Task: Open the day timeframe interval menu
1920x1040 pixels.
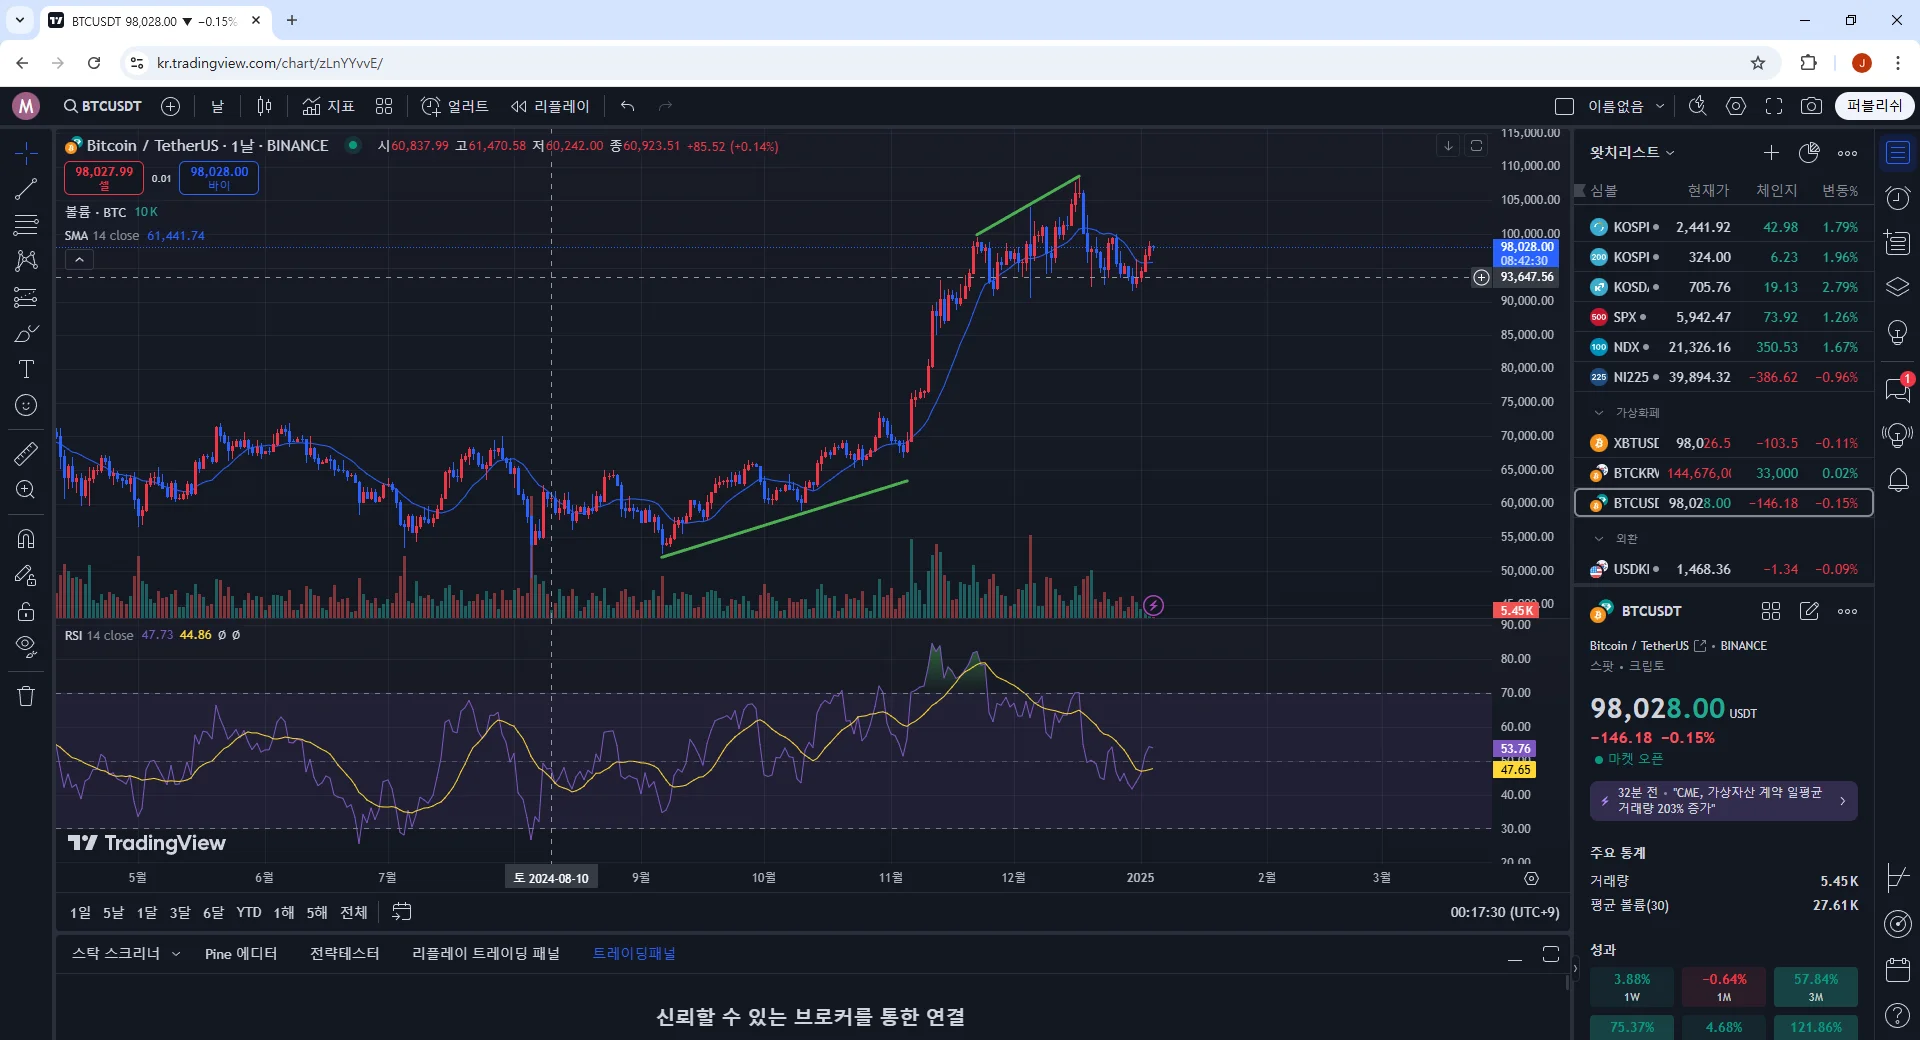Action: (x=217, y=106)
